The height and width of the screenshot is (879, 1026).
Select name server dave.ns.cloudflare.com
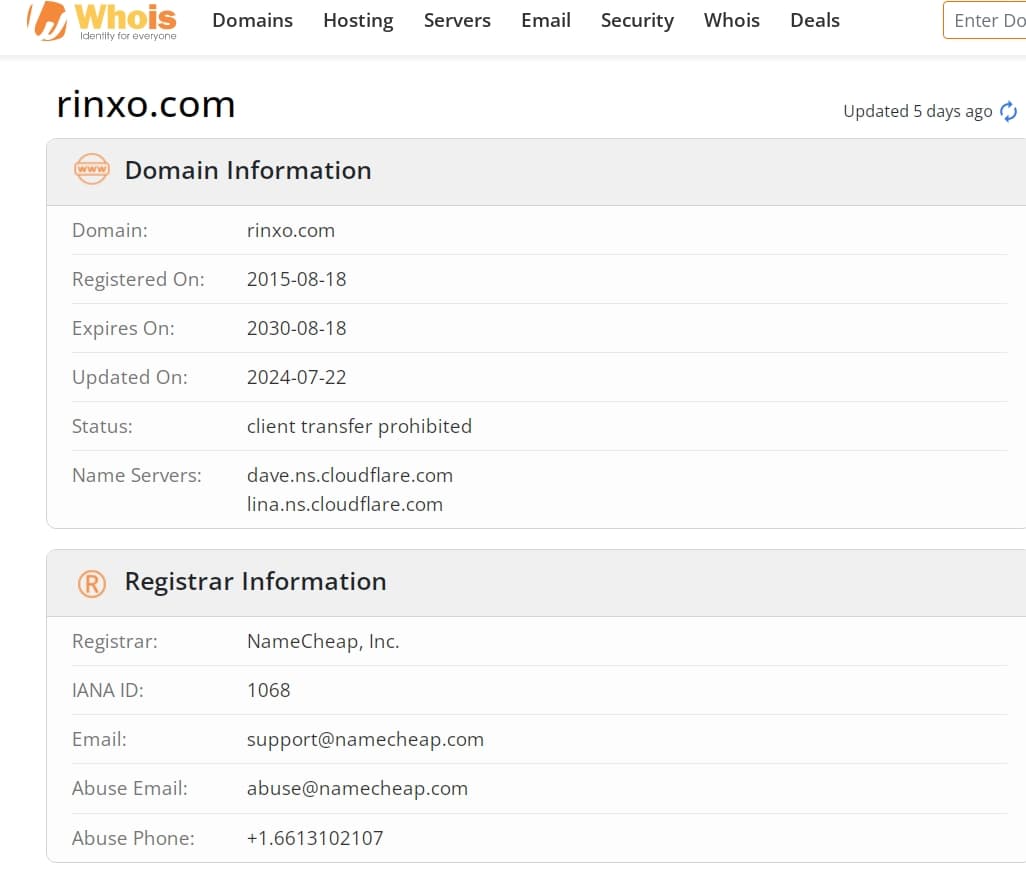(349, 475)
